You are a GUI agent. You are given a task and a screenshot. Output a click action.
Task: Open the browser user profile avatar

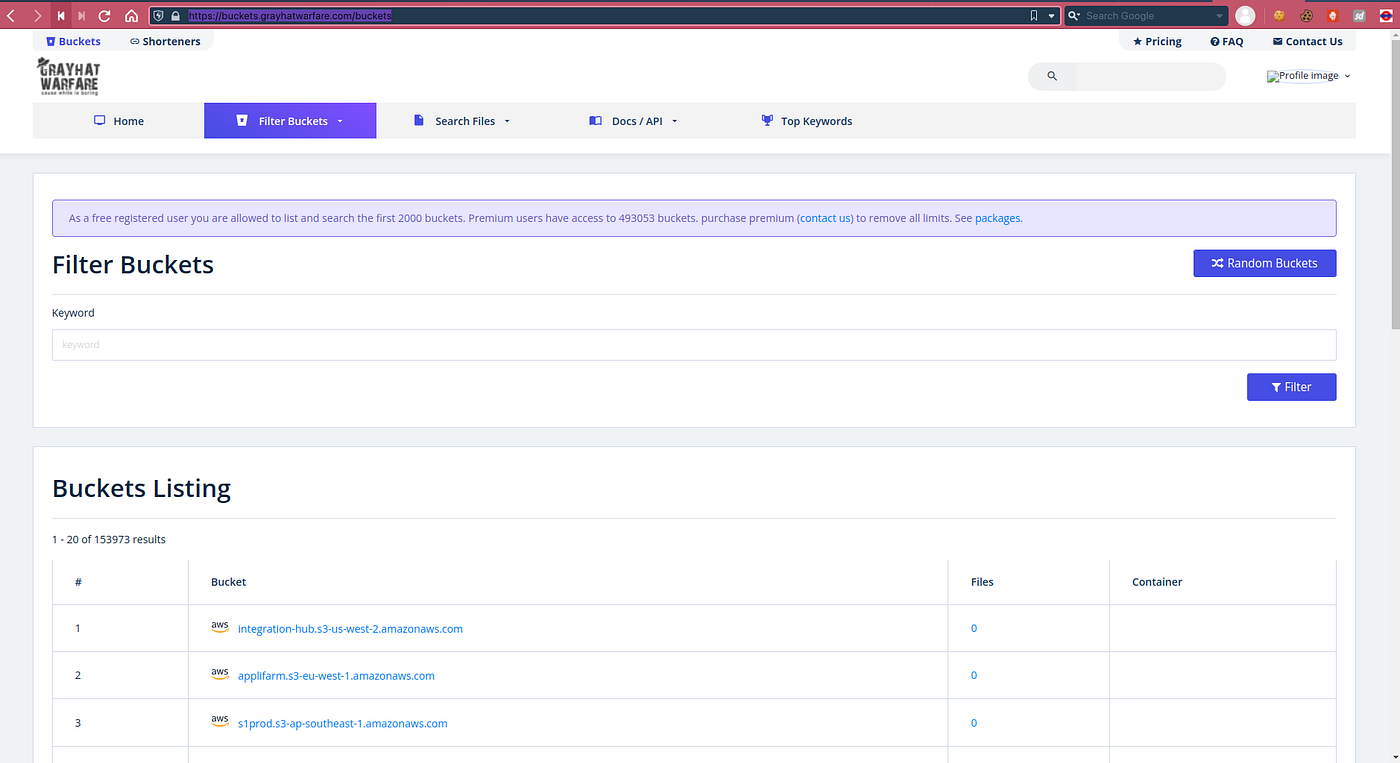coord(1245,16)
